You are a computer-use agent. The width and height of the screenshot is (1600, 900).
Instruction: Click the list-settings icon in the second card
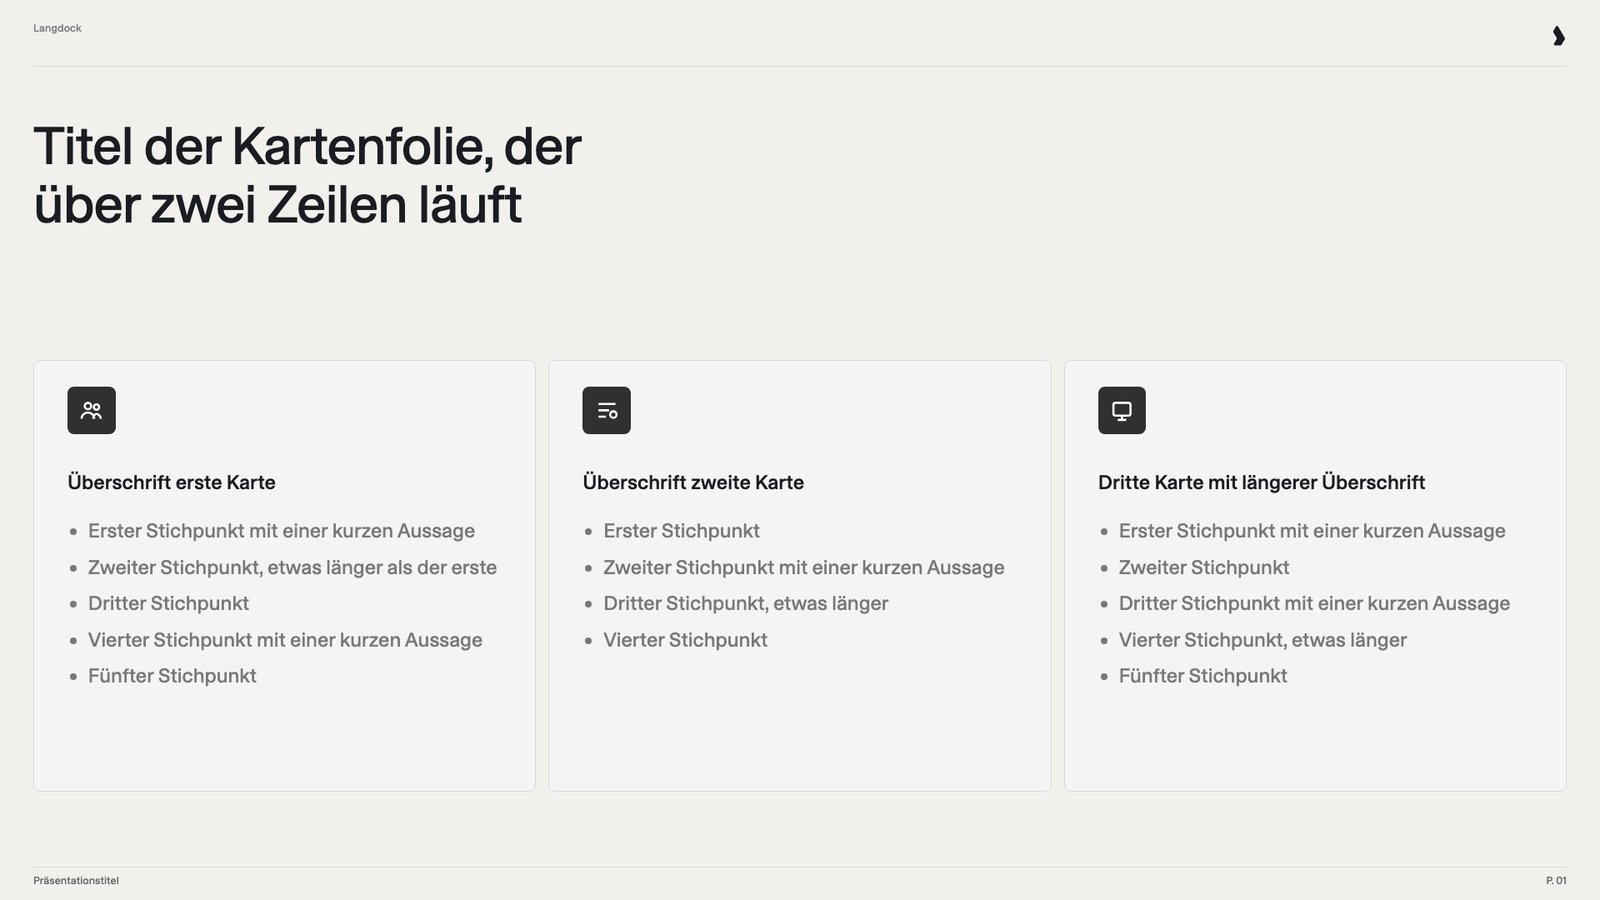(x=606, y=410)
